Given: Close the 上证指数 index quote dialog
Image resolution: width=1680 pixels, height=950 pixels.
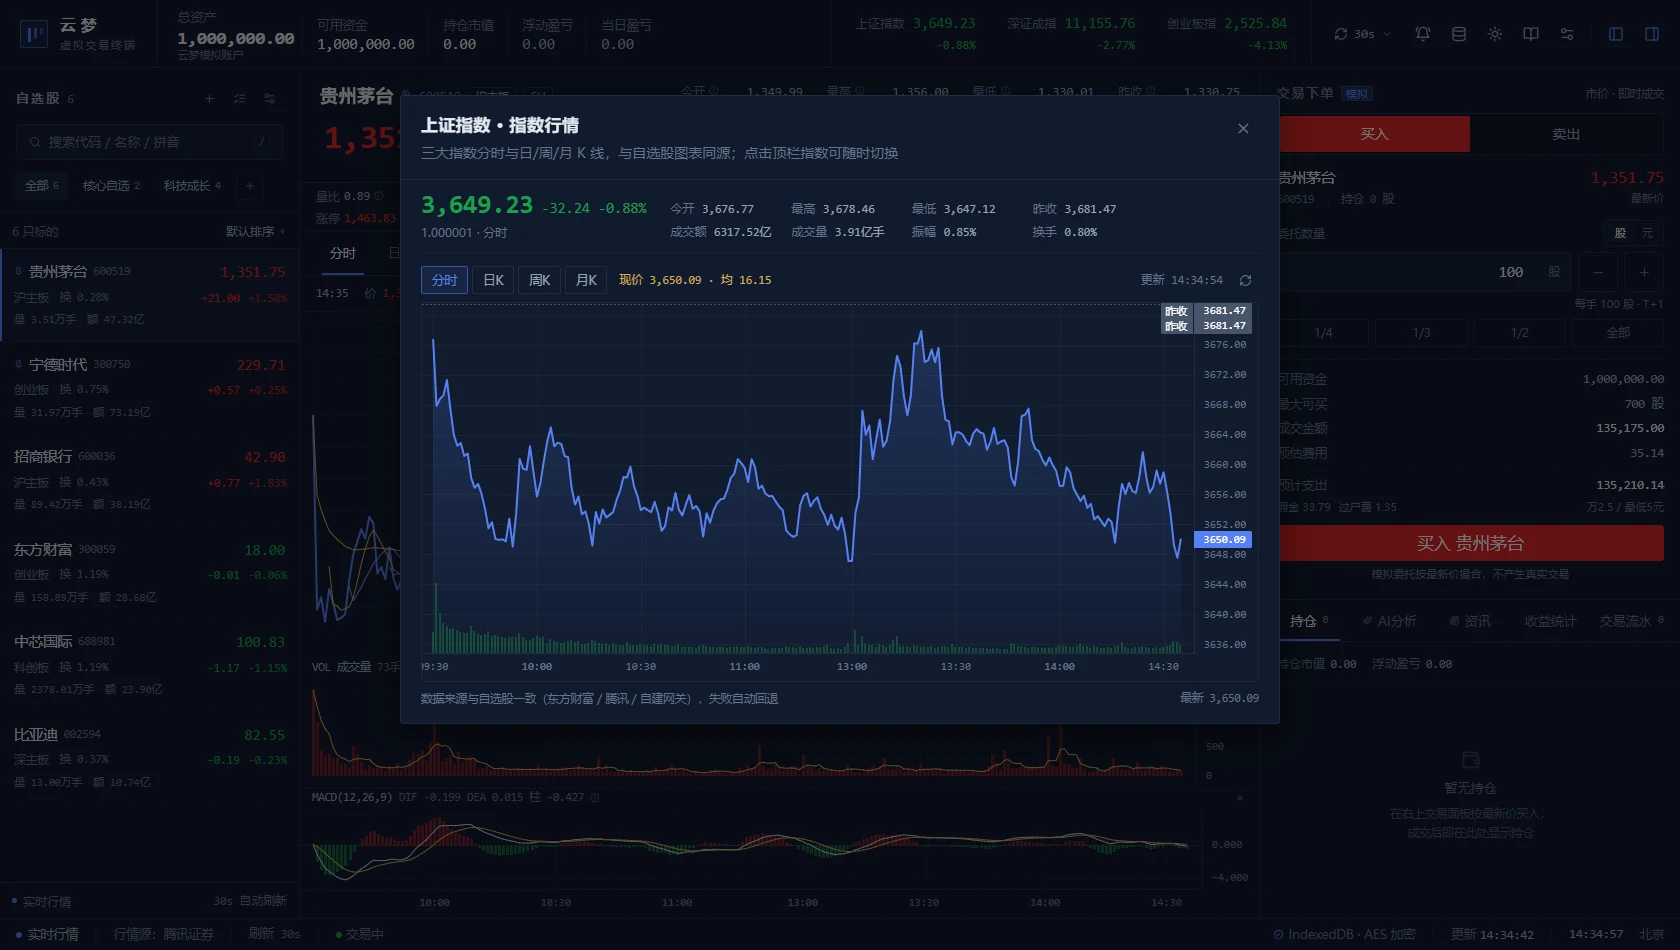Looking at the screenshot, I should point(1243,128).
